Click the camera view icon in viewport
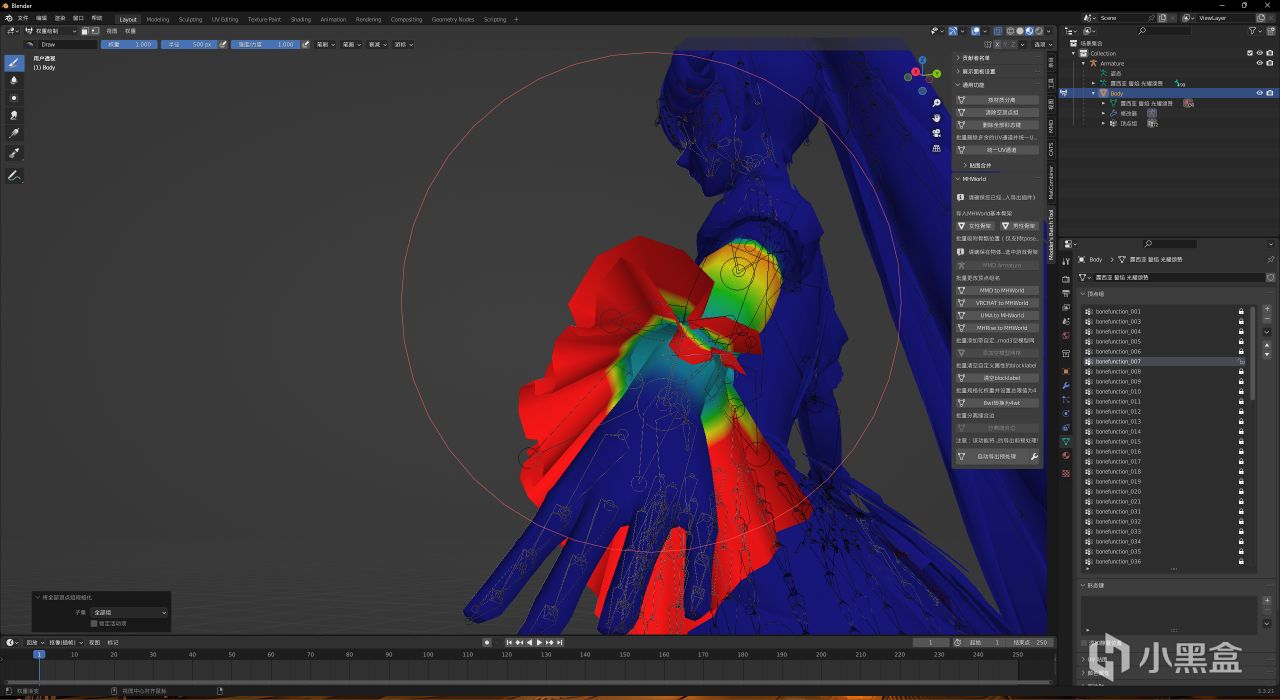Screen dimensions: 1280x700 click(936, 133)
